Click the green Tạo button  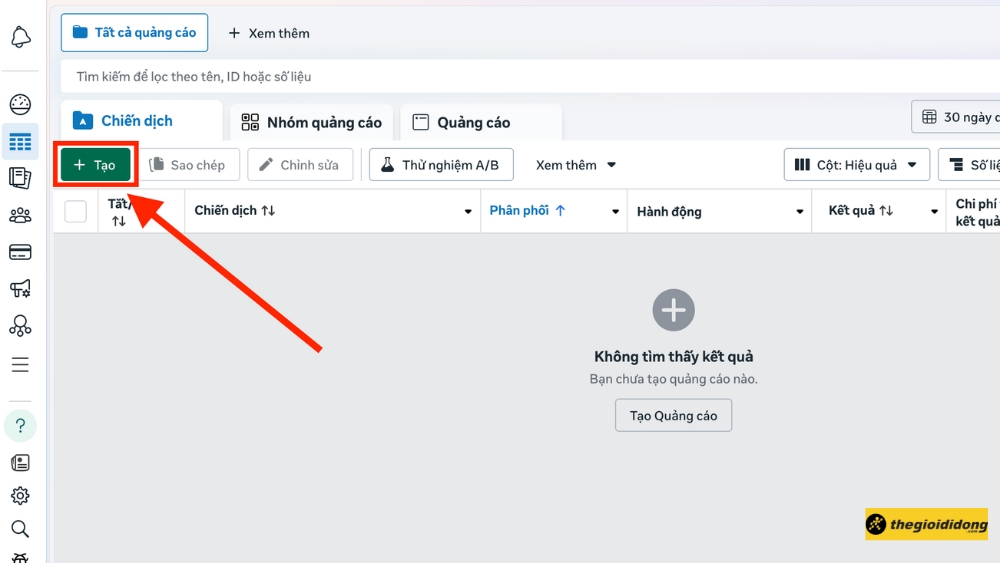(95, 165)
